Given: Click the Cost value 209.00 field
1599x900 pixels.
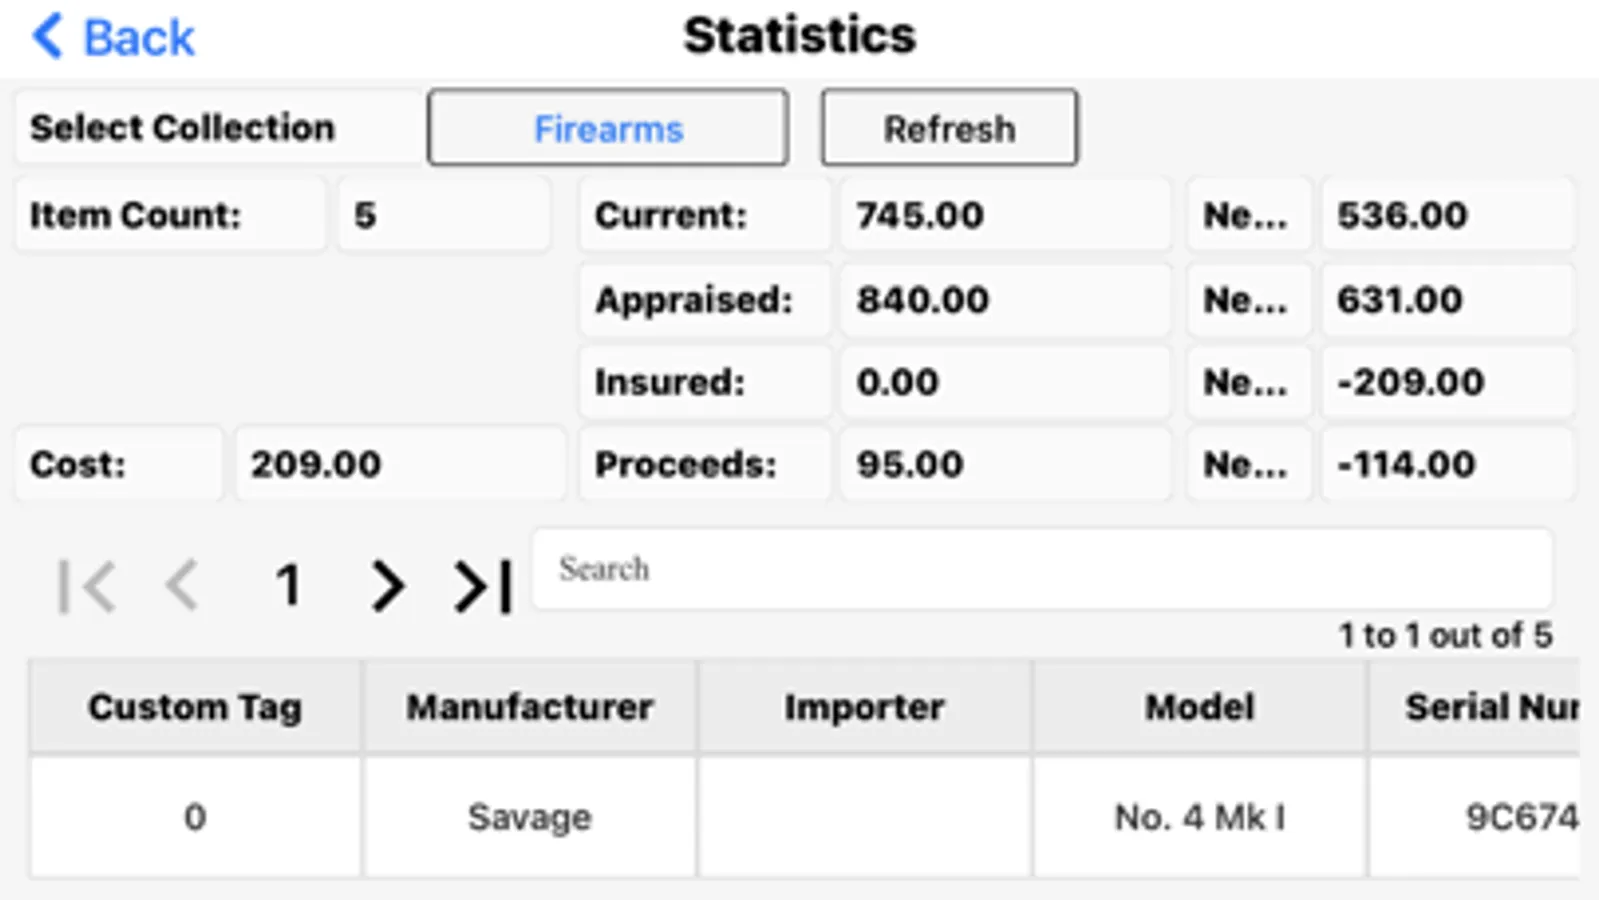Looking at the screenshot, I should click(x=400, y=464).
